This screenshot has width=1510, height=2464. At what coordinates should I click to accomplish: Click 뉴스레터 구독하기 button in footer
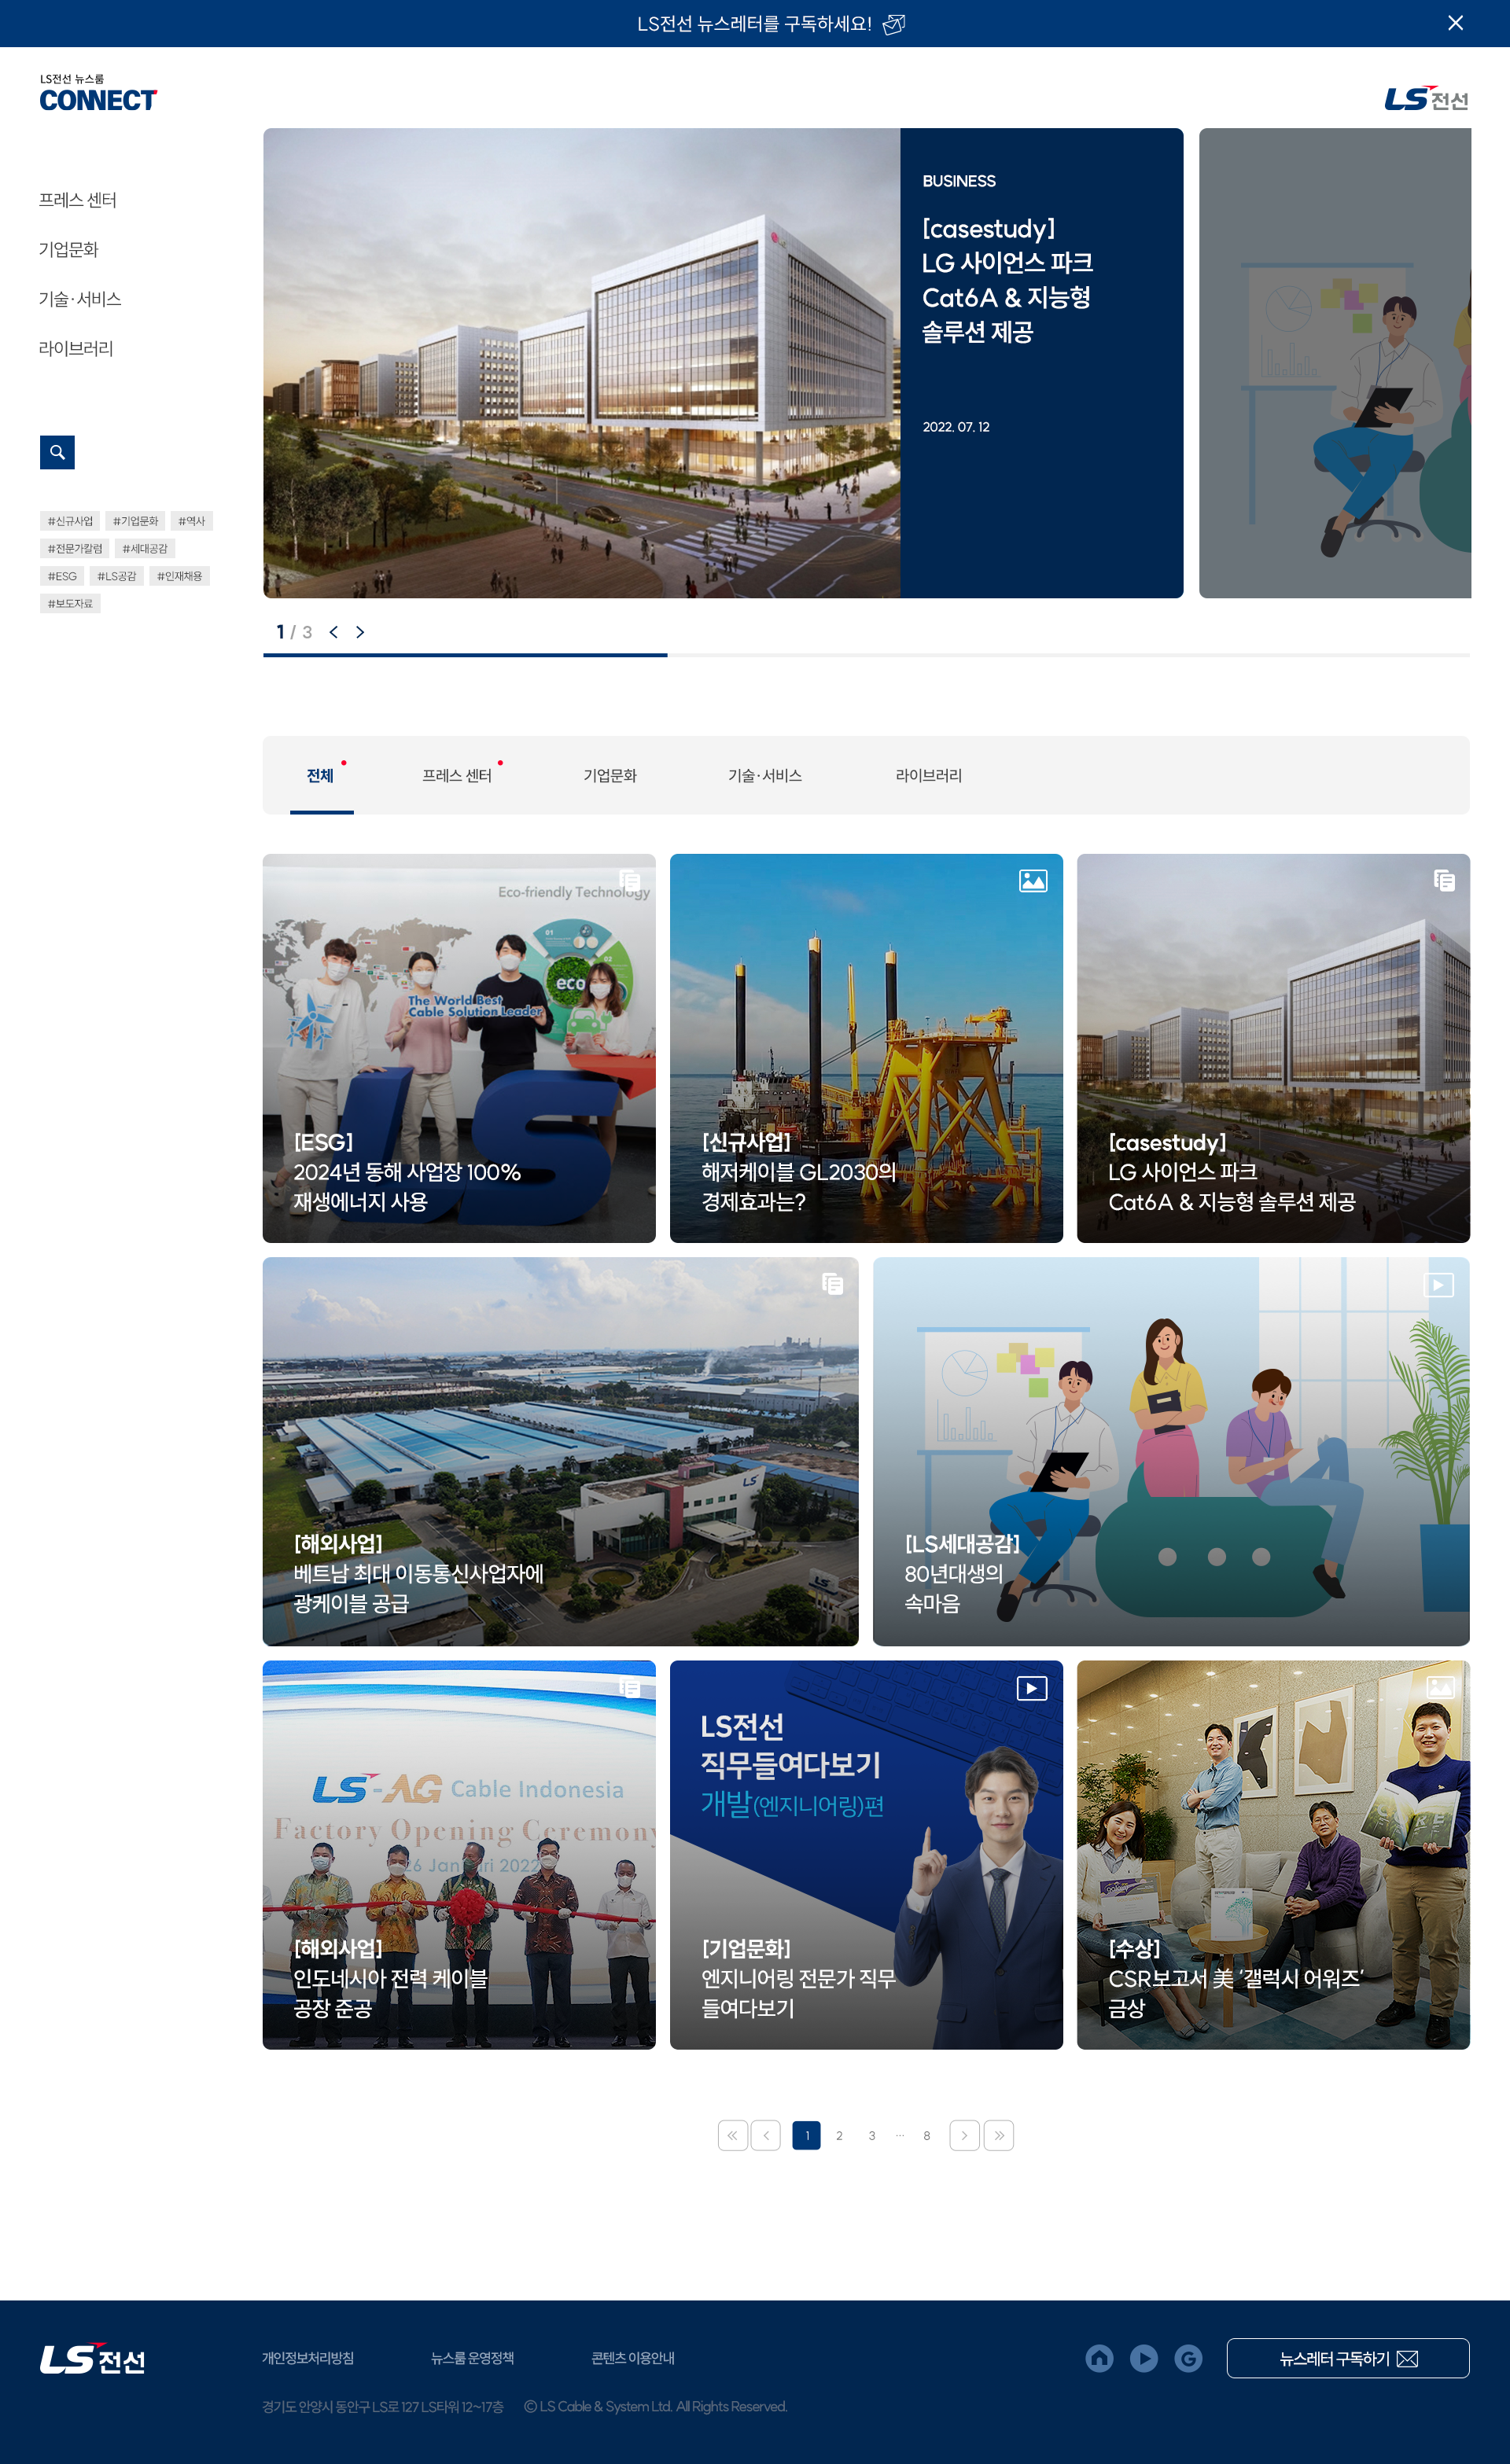pyautogui.click(x=1347, y=2358)
